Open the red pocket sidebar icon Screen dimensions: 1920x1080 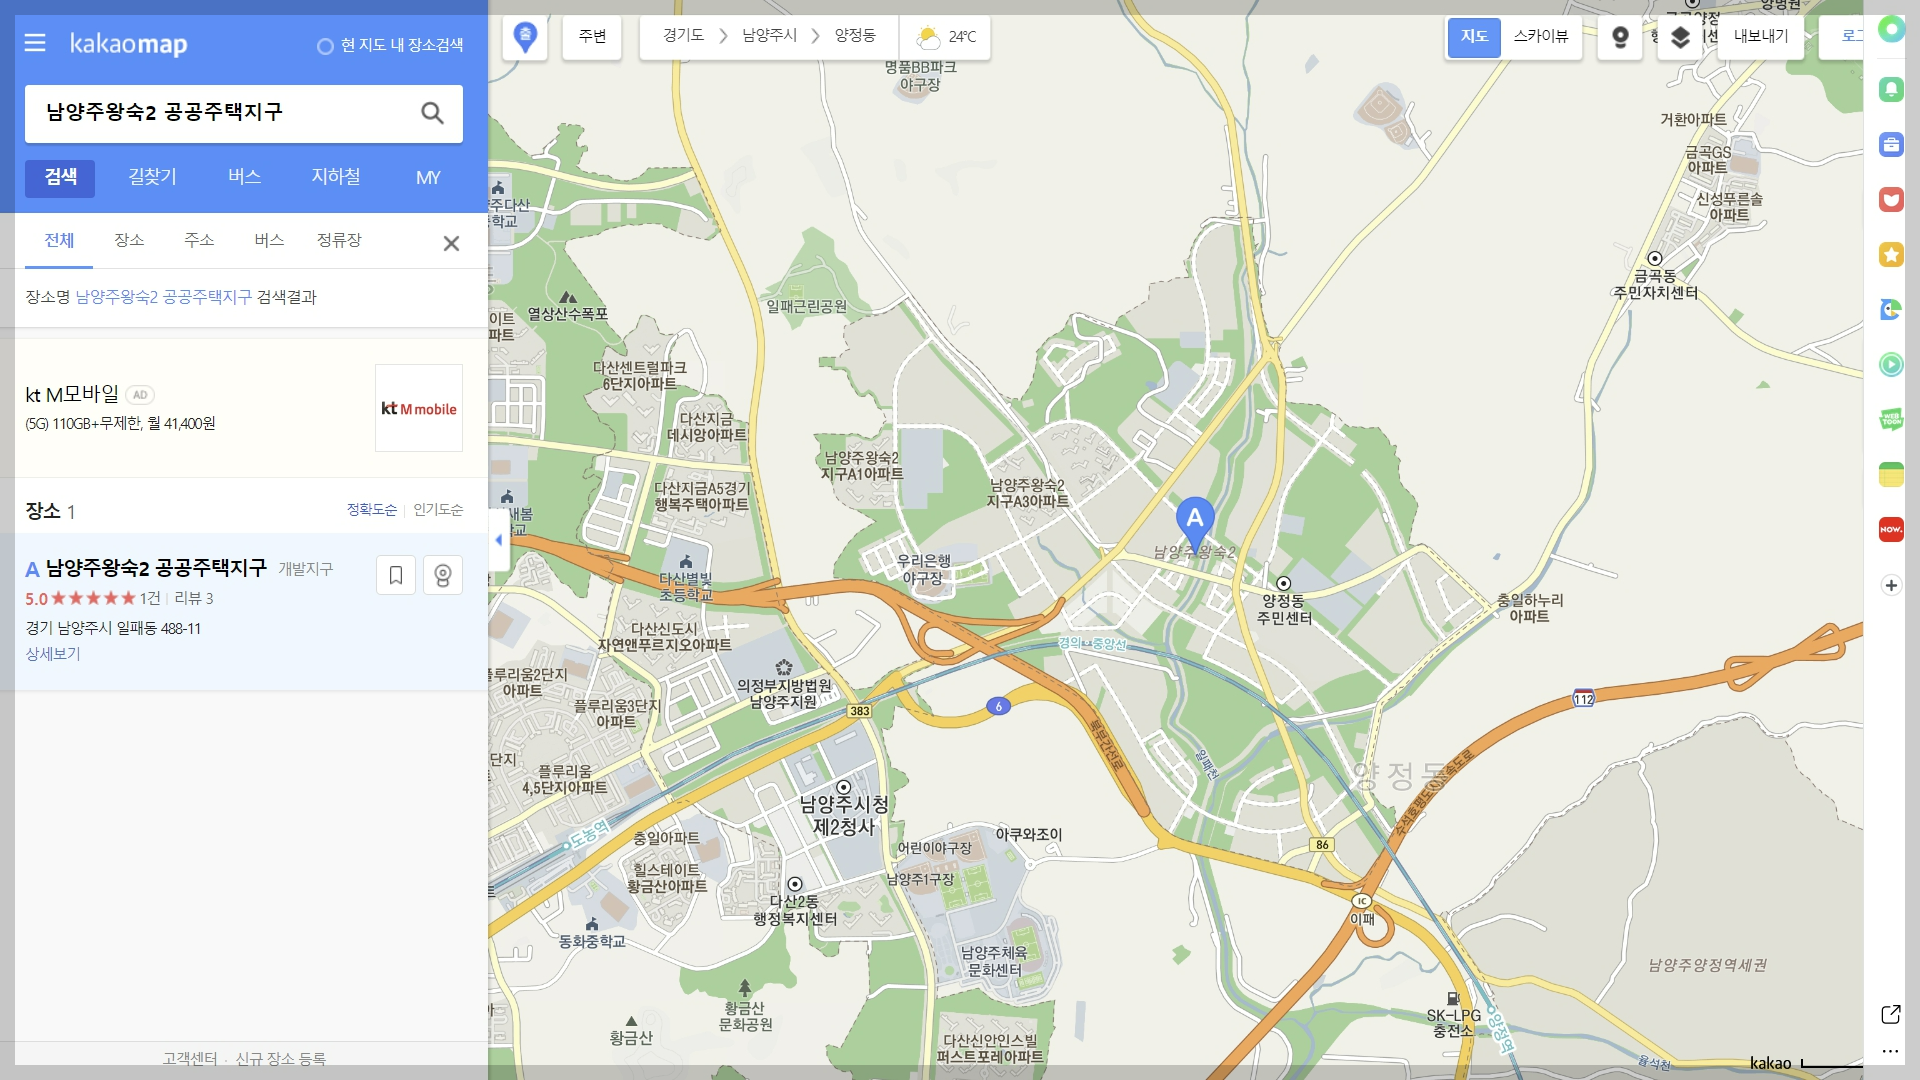[1891, 199]
